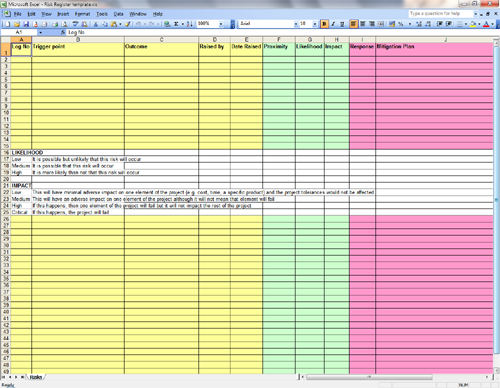
Task: Click the Cut scissors icon
Action: [96, 24]
